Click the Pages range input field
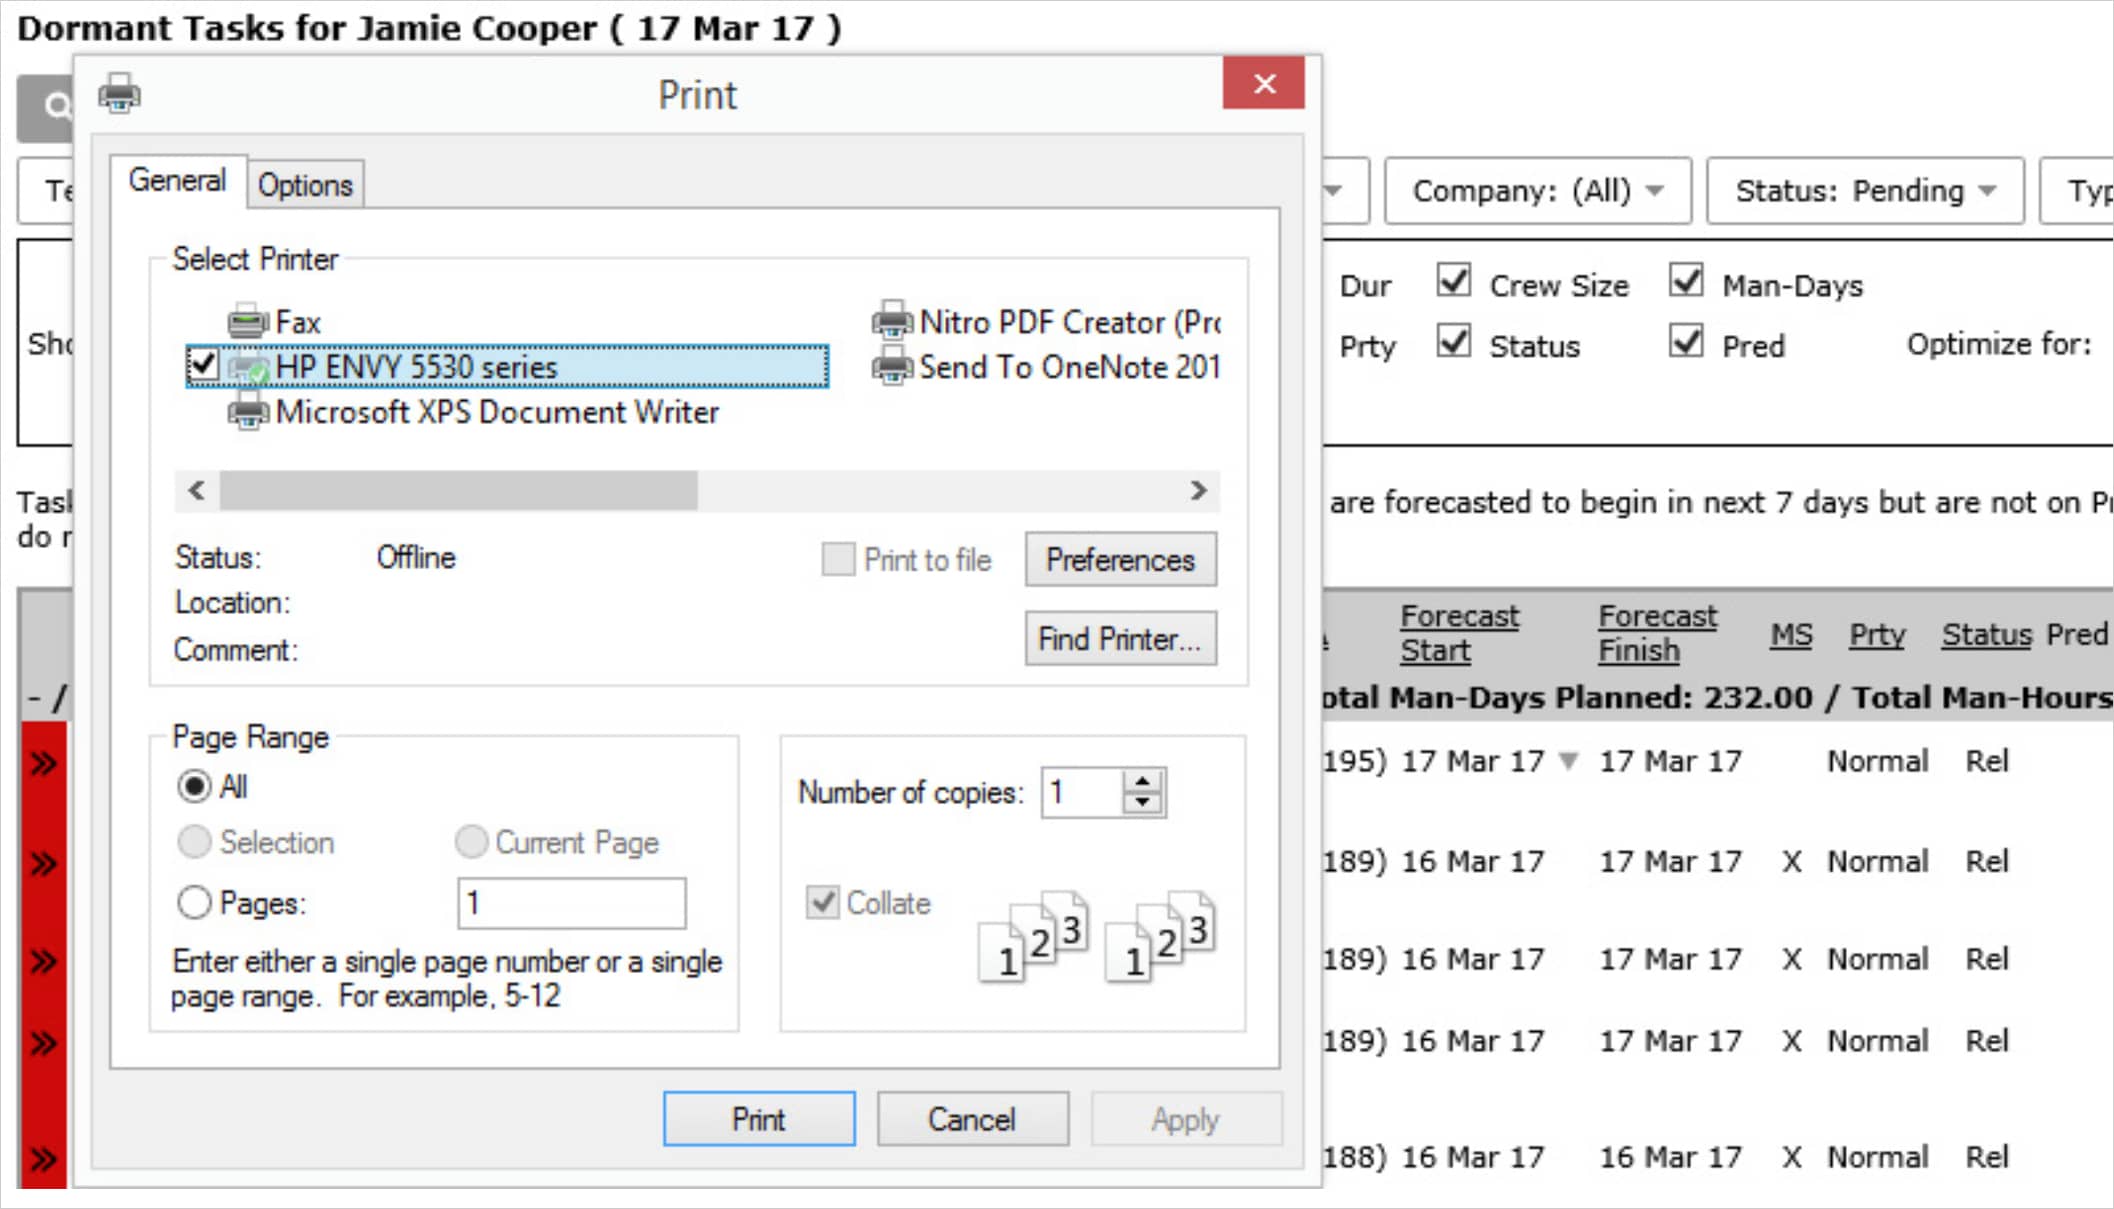 click(x=572, y=903)
